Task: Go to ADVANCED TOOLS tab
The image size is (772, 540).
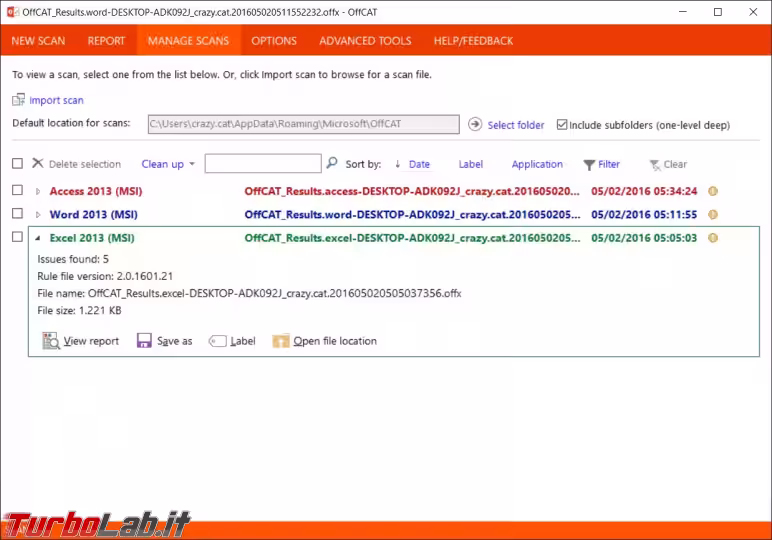Action: (365, 41)
